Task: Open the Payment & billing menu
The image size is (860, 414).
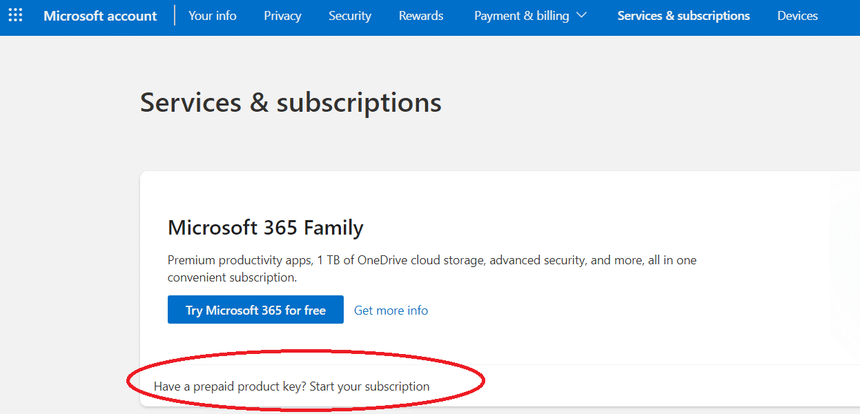Action: point(521,16)
